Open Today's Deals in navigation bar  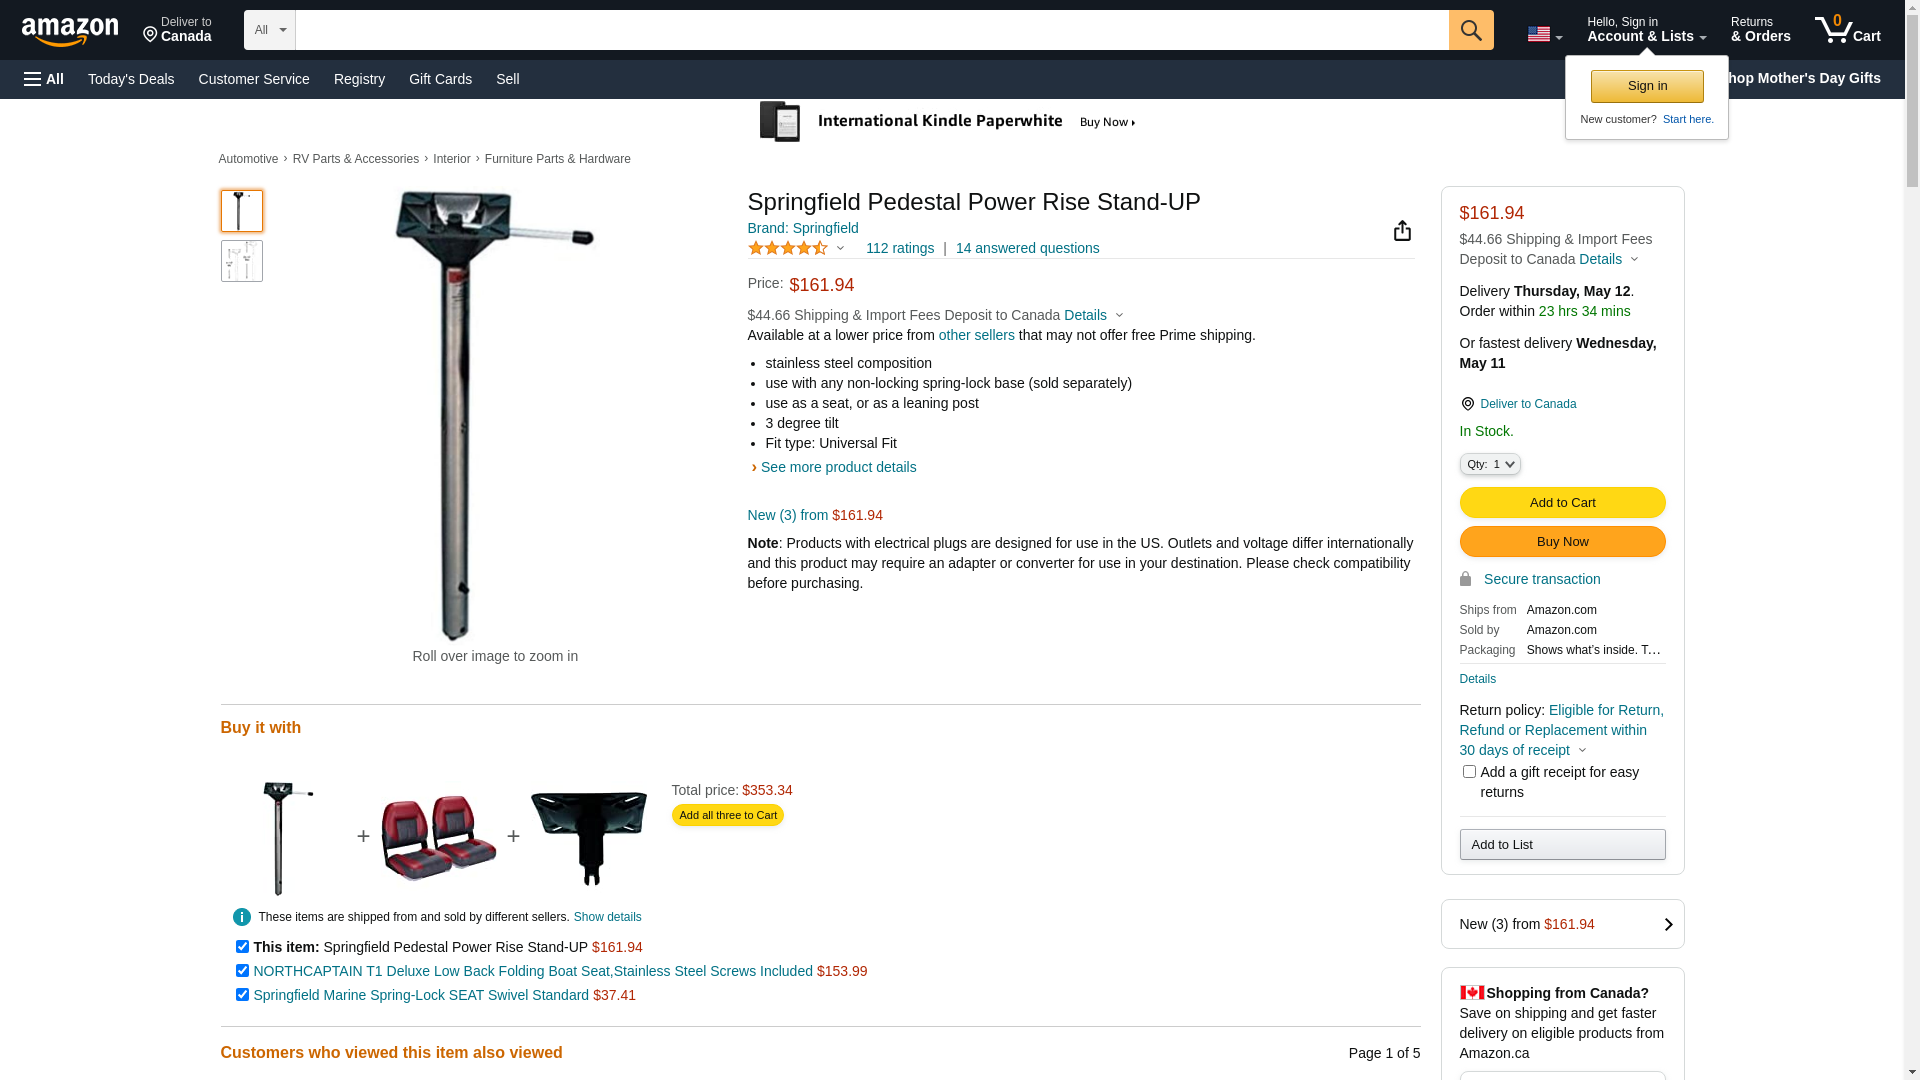pos(131,79)
